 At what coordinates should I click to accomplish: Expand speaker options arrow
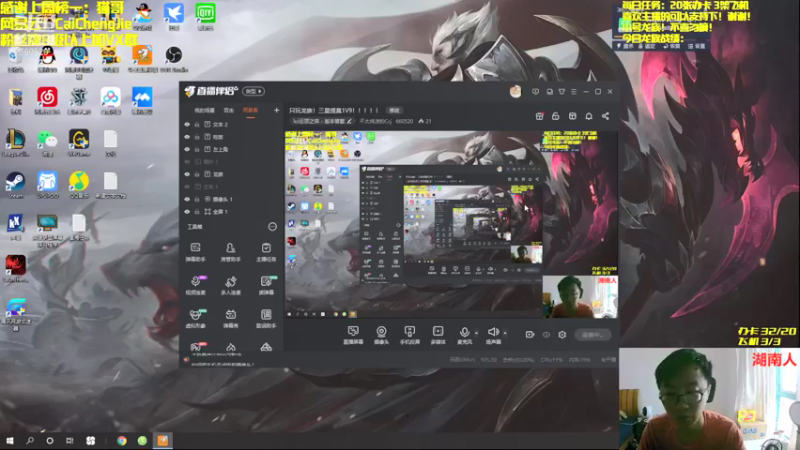point(505,333)
